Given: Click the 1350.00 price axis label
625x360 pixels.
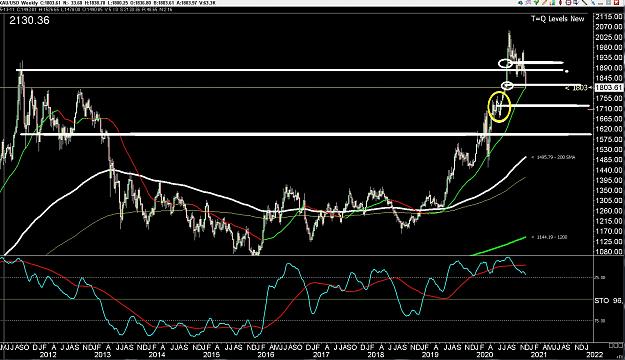Looking at the screenshot, I should coord(608,191).
